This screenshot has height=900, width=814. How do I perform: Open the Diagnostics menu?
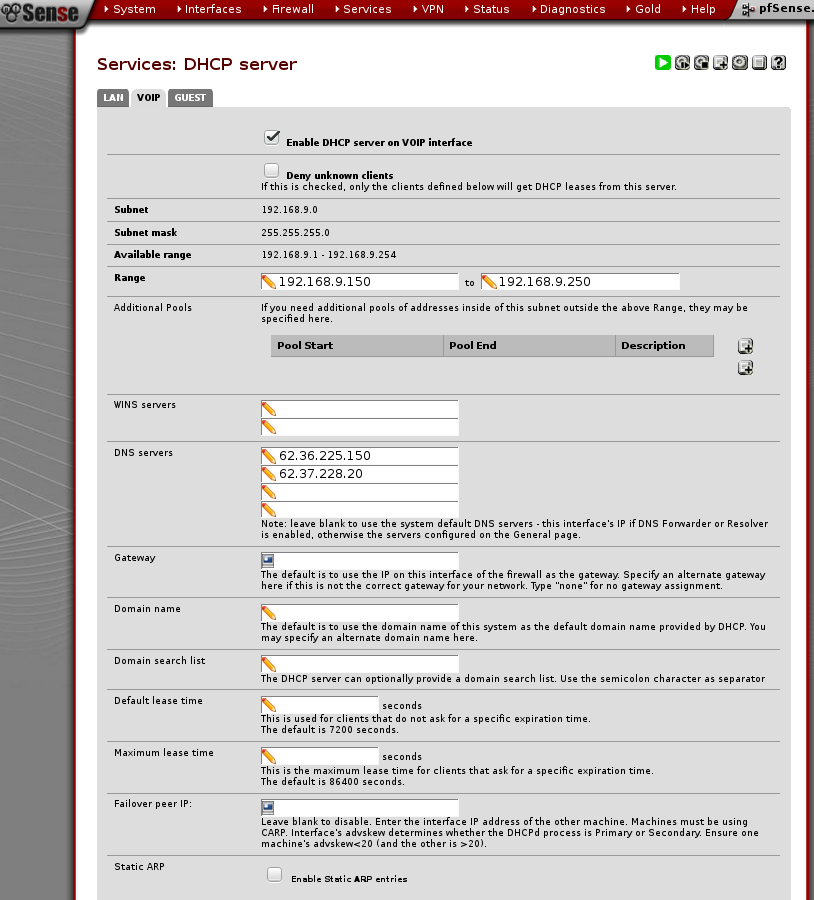(568, 9)
